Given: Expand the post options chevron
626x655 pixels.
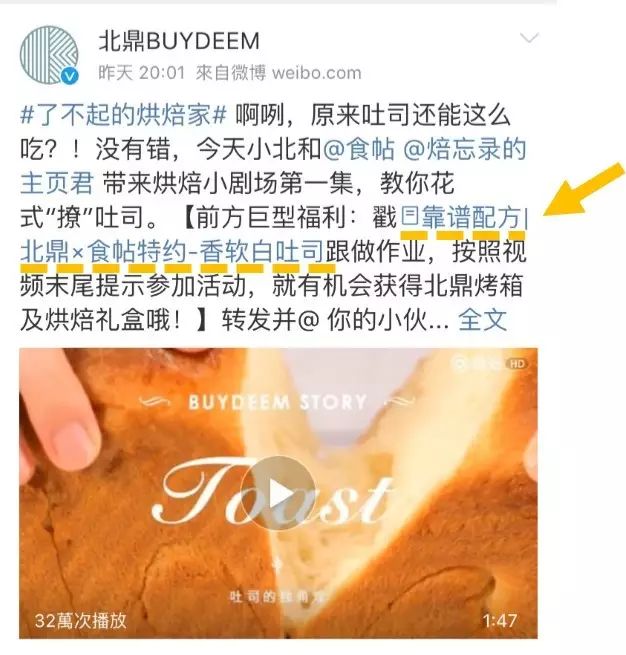Looking at the screenshot, I should click(x=529, y=38).
